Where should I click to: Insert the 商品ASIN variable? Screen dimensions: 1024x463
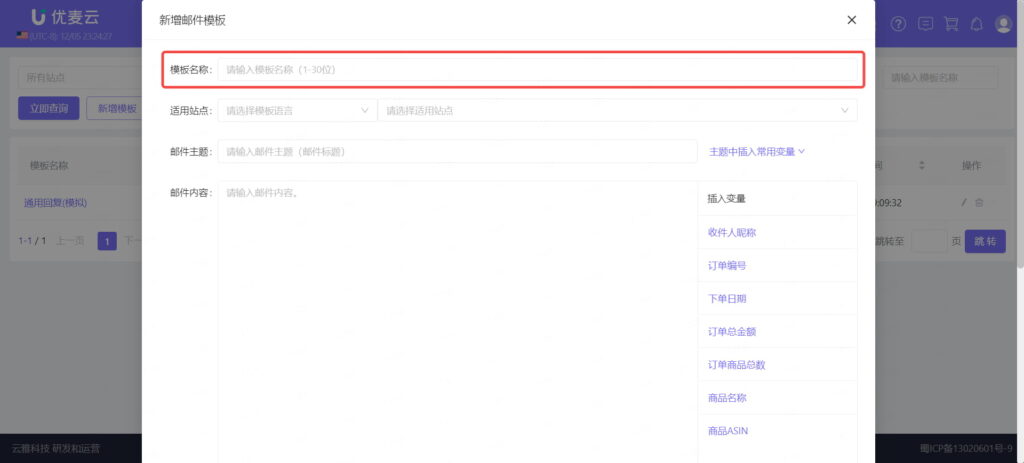(728, 430)
